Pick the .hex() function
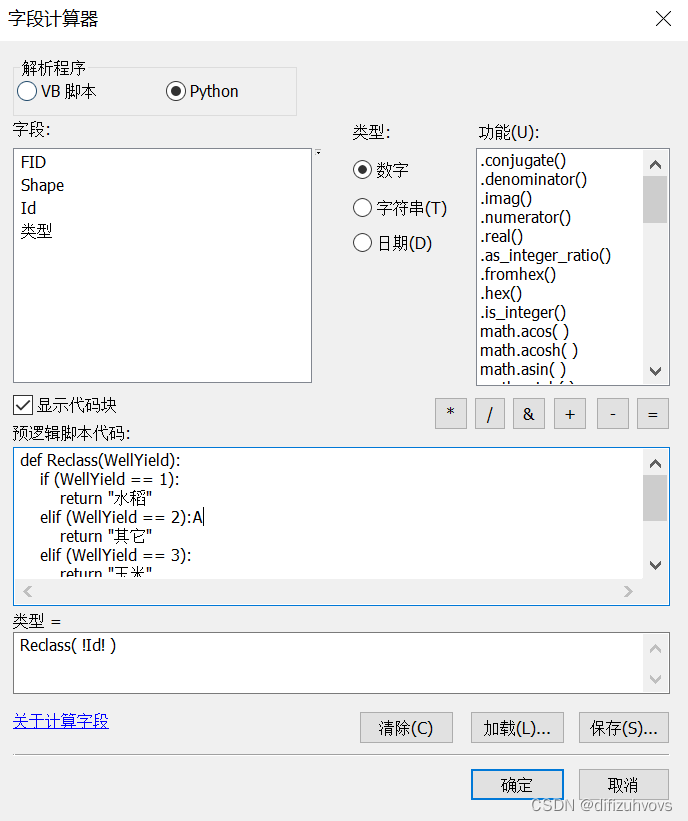This screenshot has width=688, height=821. pos(501,293)
